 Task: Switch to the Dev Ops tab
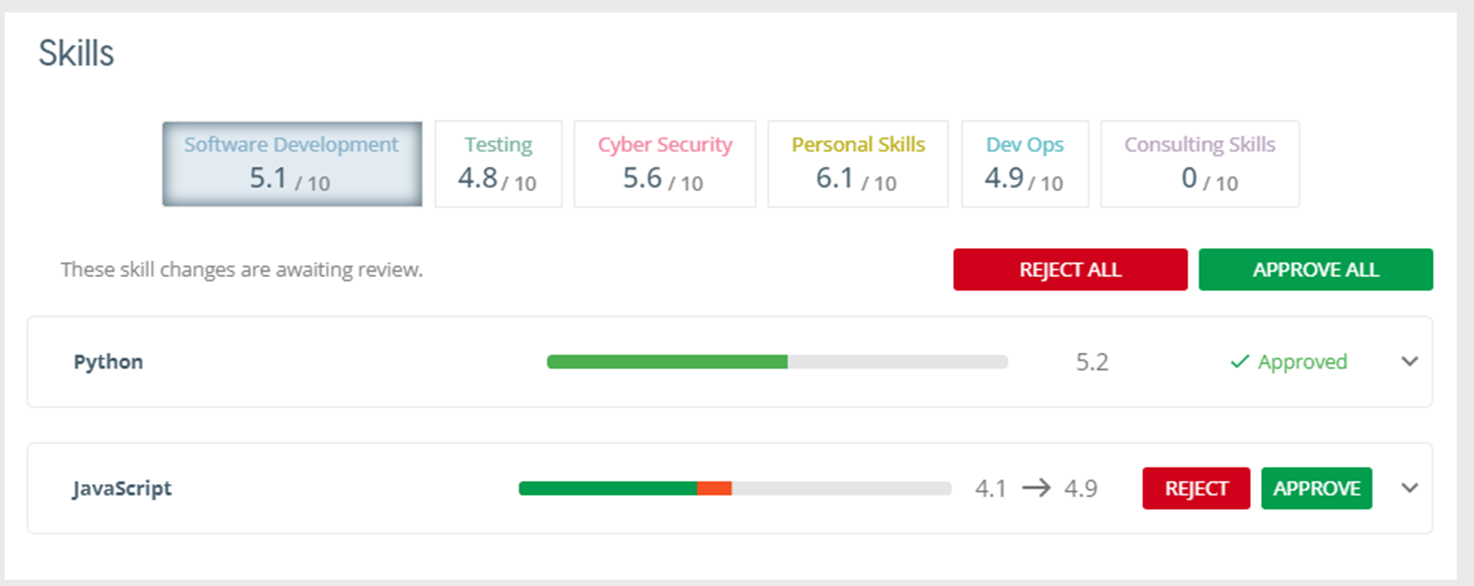point(1024,164)
